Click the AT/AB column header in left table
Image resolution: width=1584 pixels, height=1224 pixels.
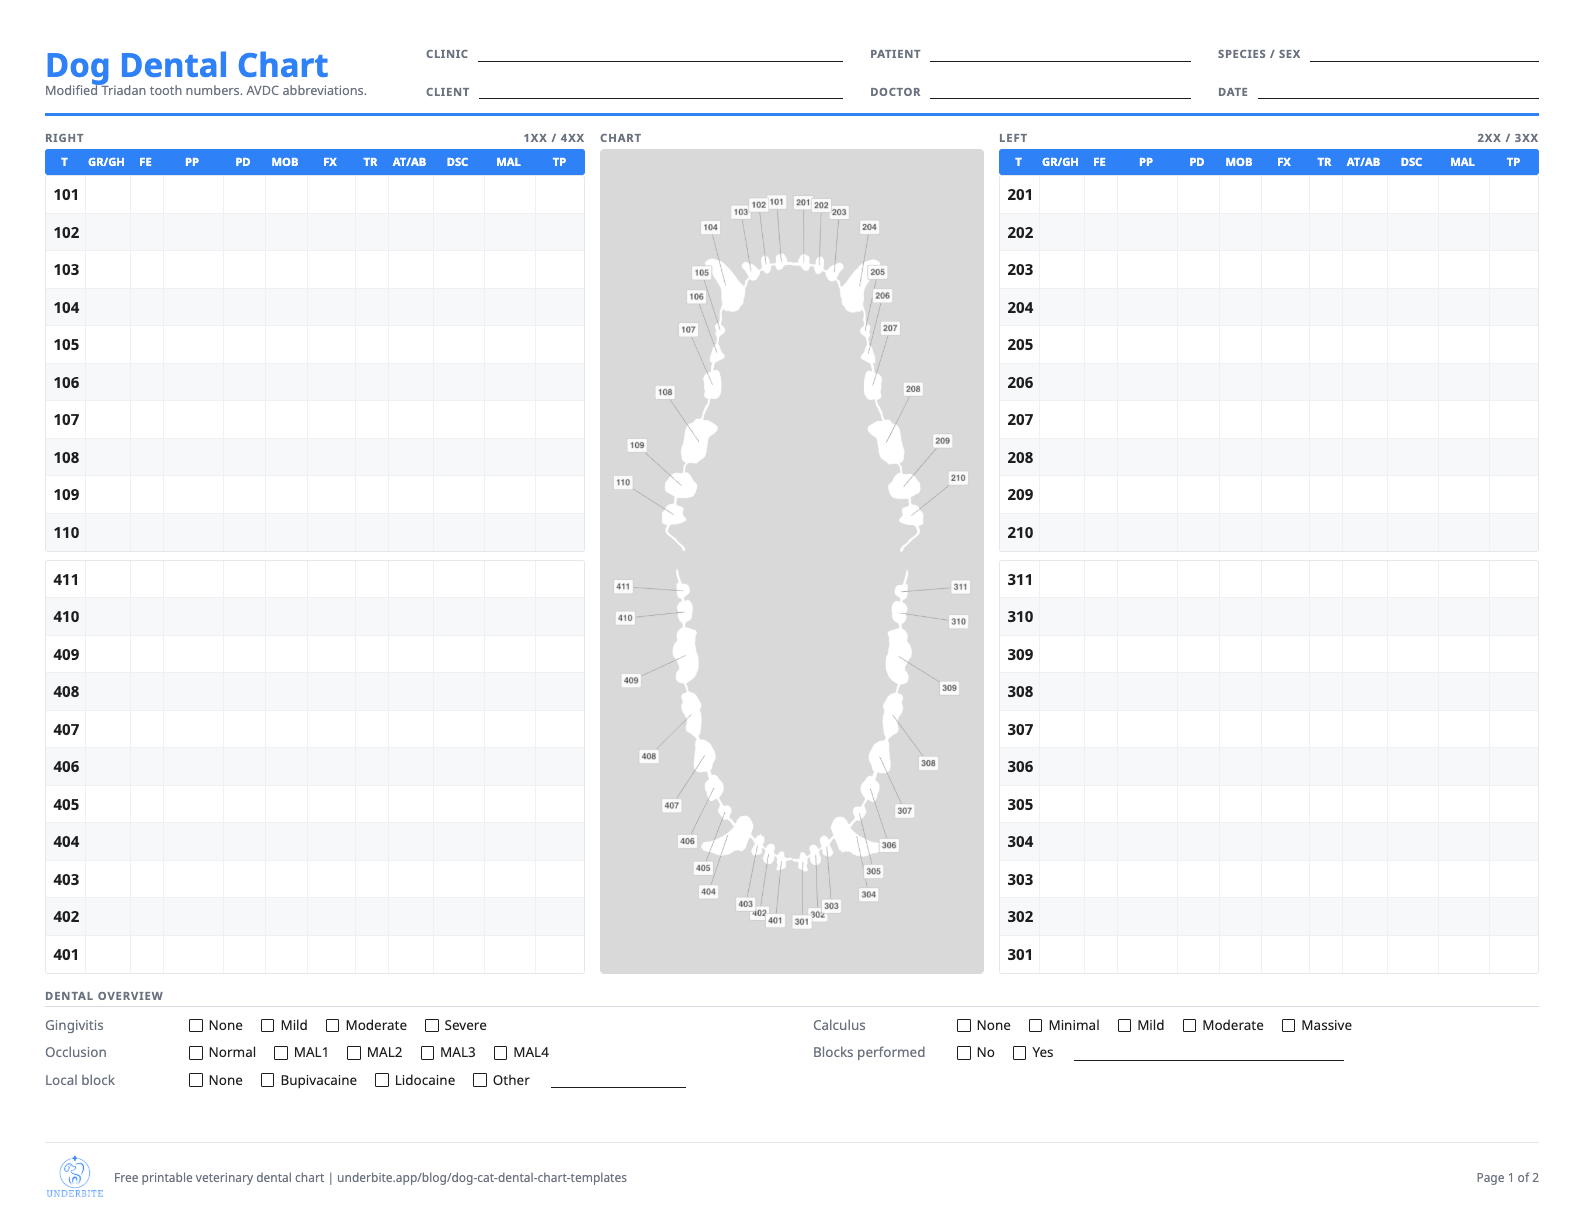1363,162
